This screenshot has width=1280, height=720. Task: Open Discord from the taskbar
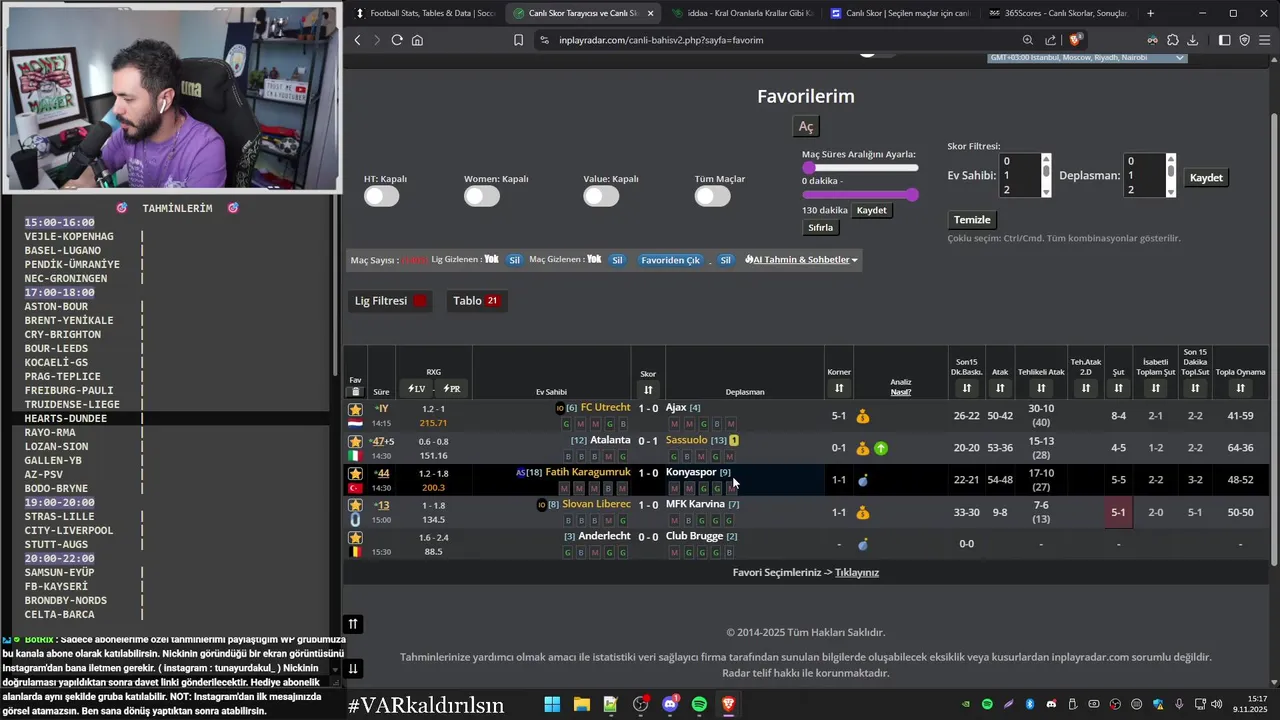670,705
